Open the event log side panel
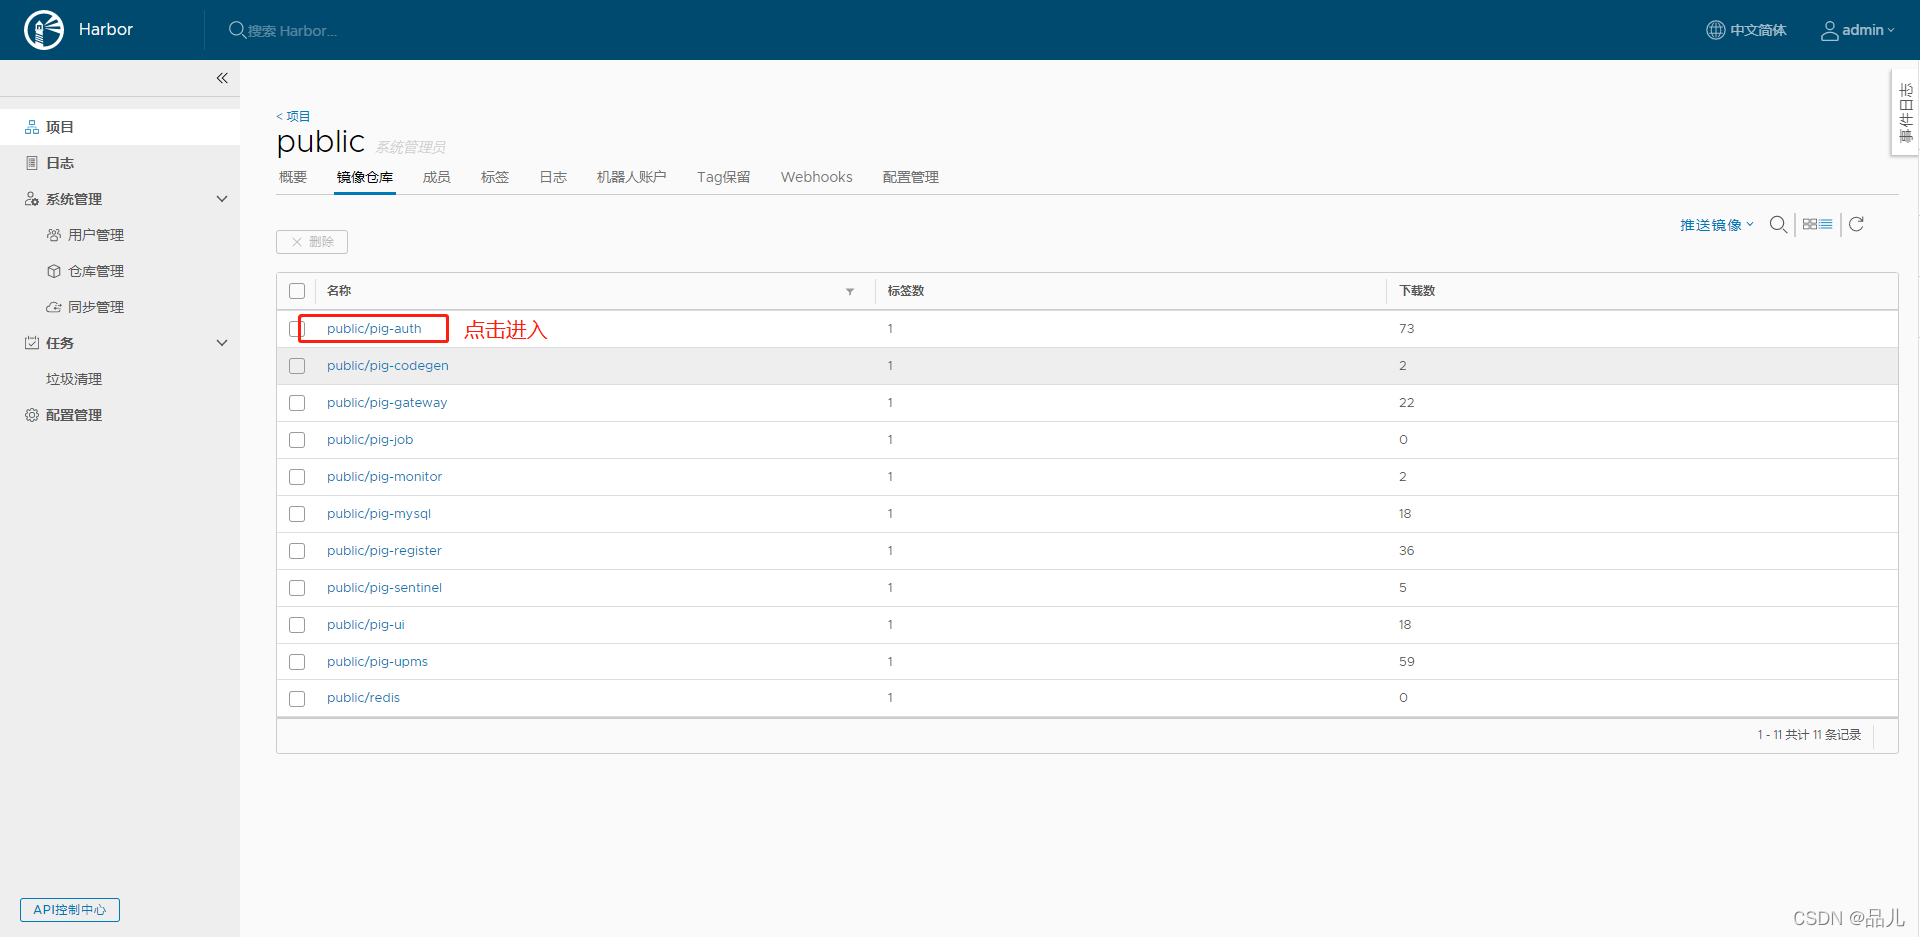1920x937 pixels. tap(1905, 113)
